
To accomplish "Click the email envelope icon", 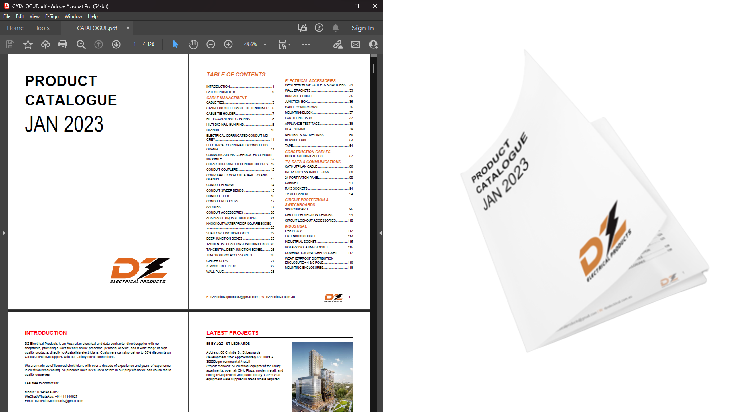I will coord(355,45).
